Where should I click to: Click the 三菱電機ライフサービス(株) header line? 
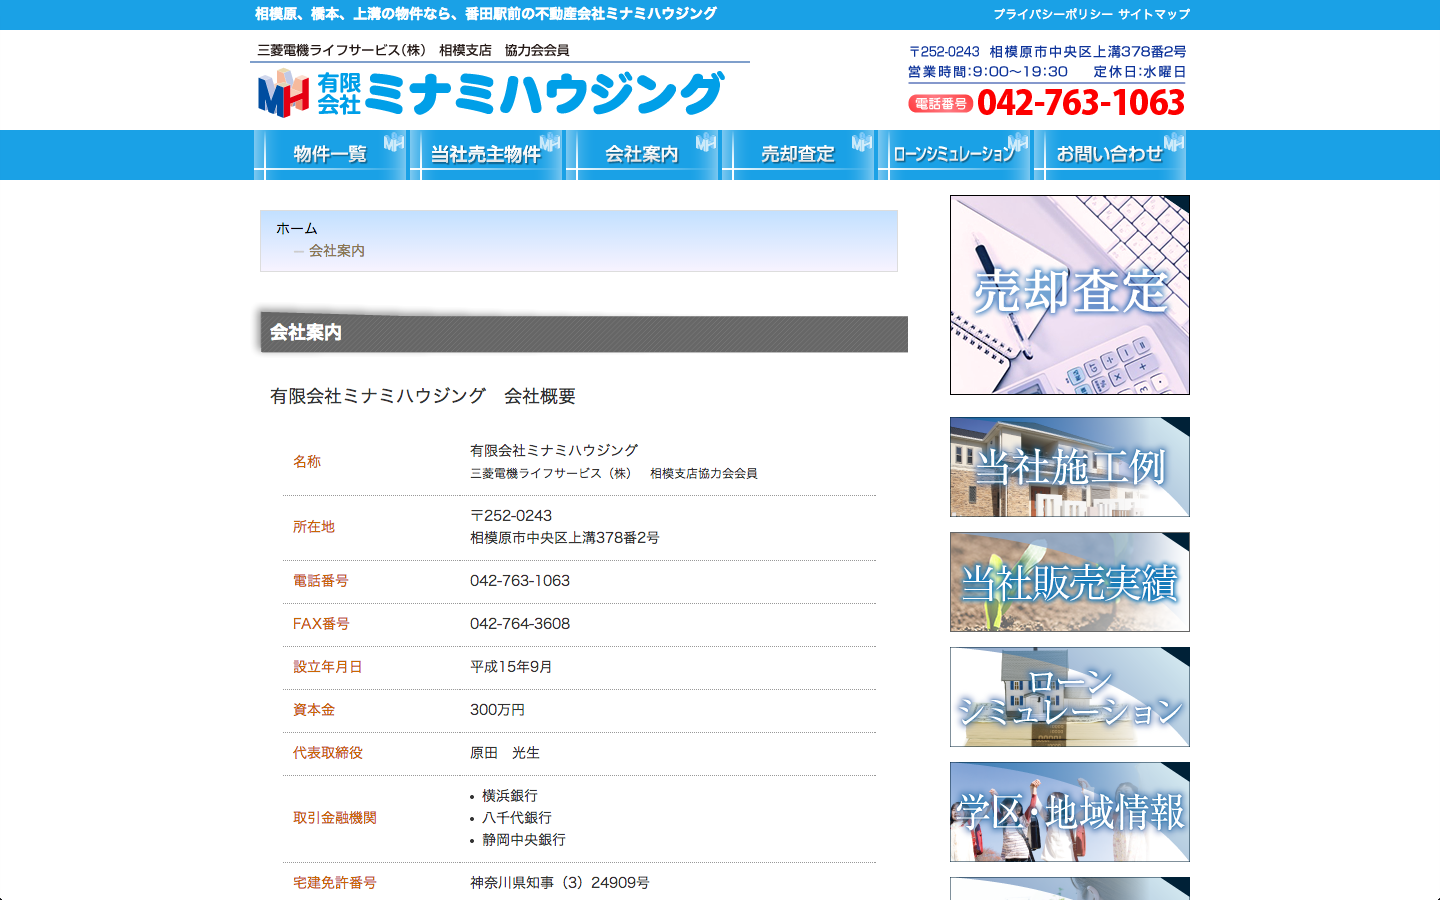pos(413,50)
